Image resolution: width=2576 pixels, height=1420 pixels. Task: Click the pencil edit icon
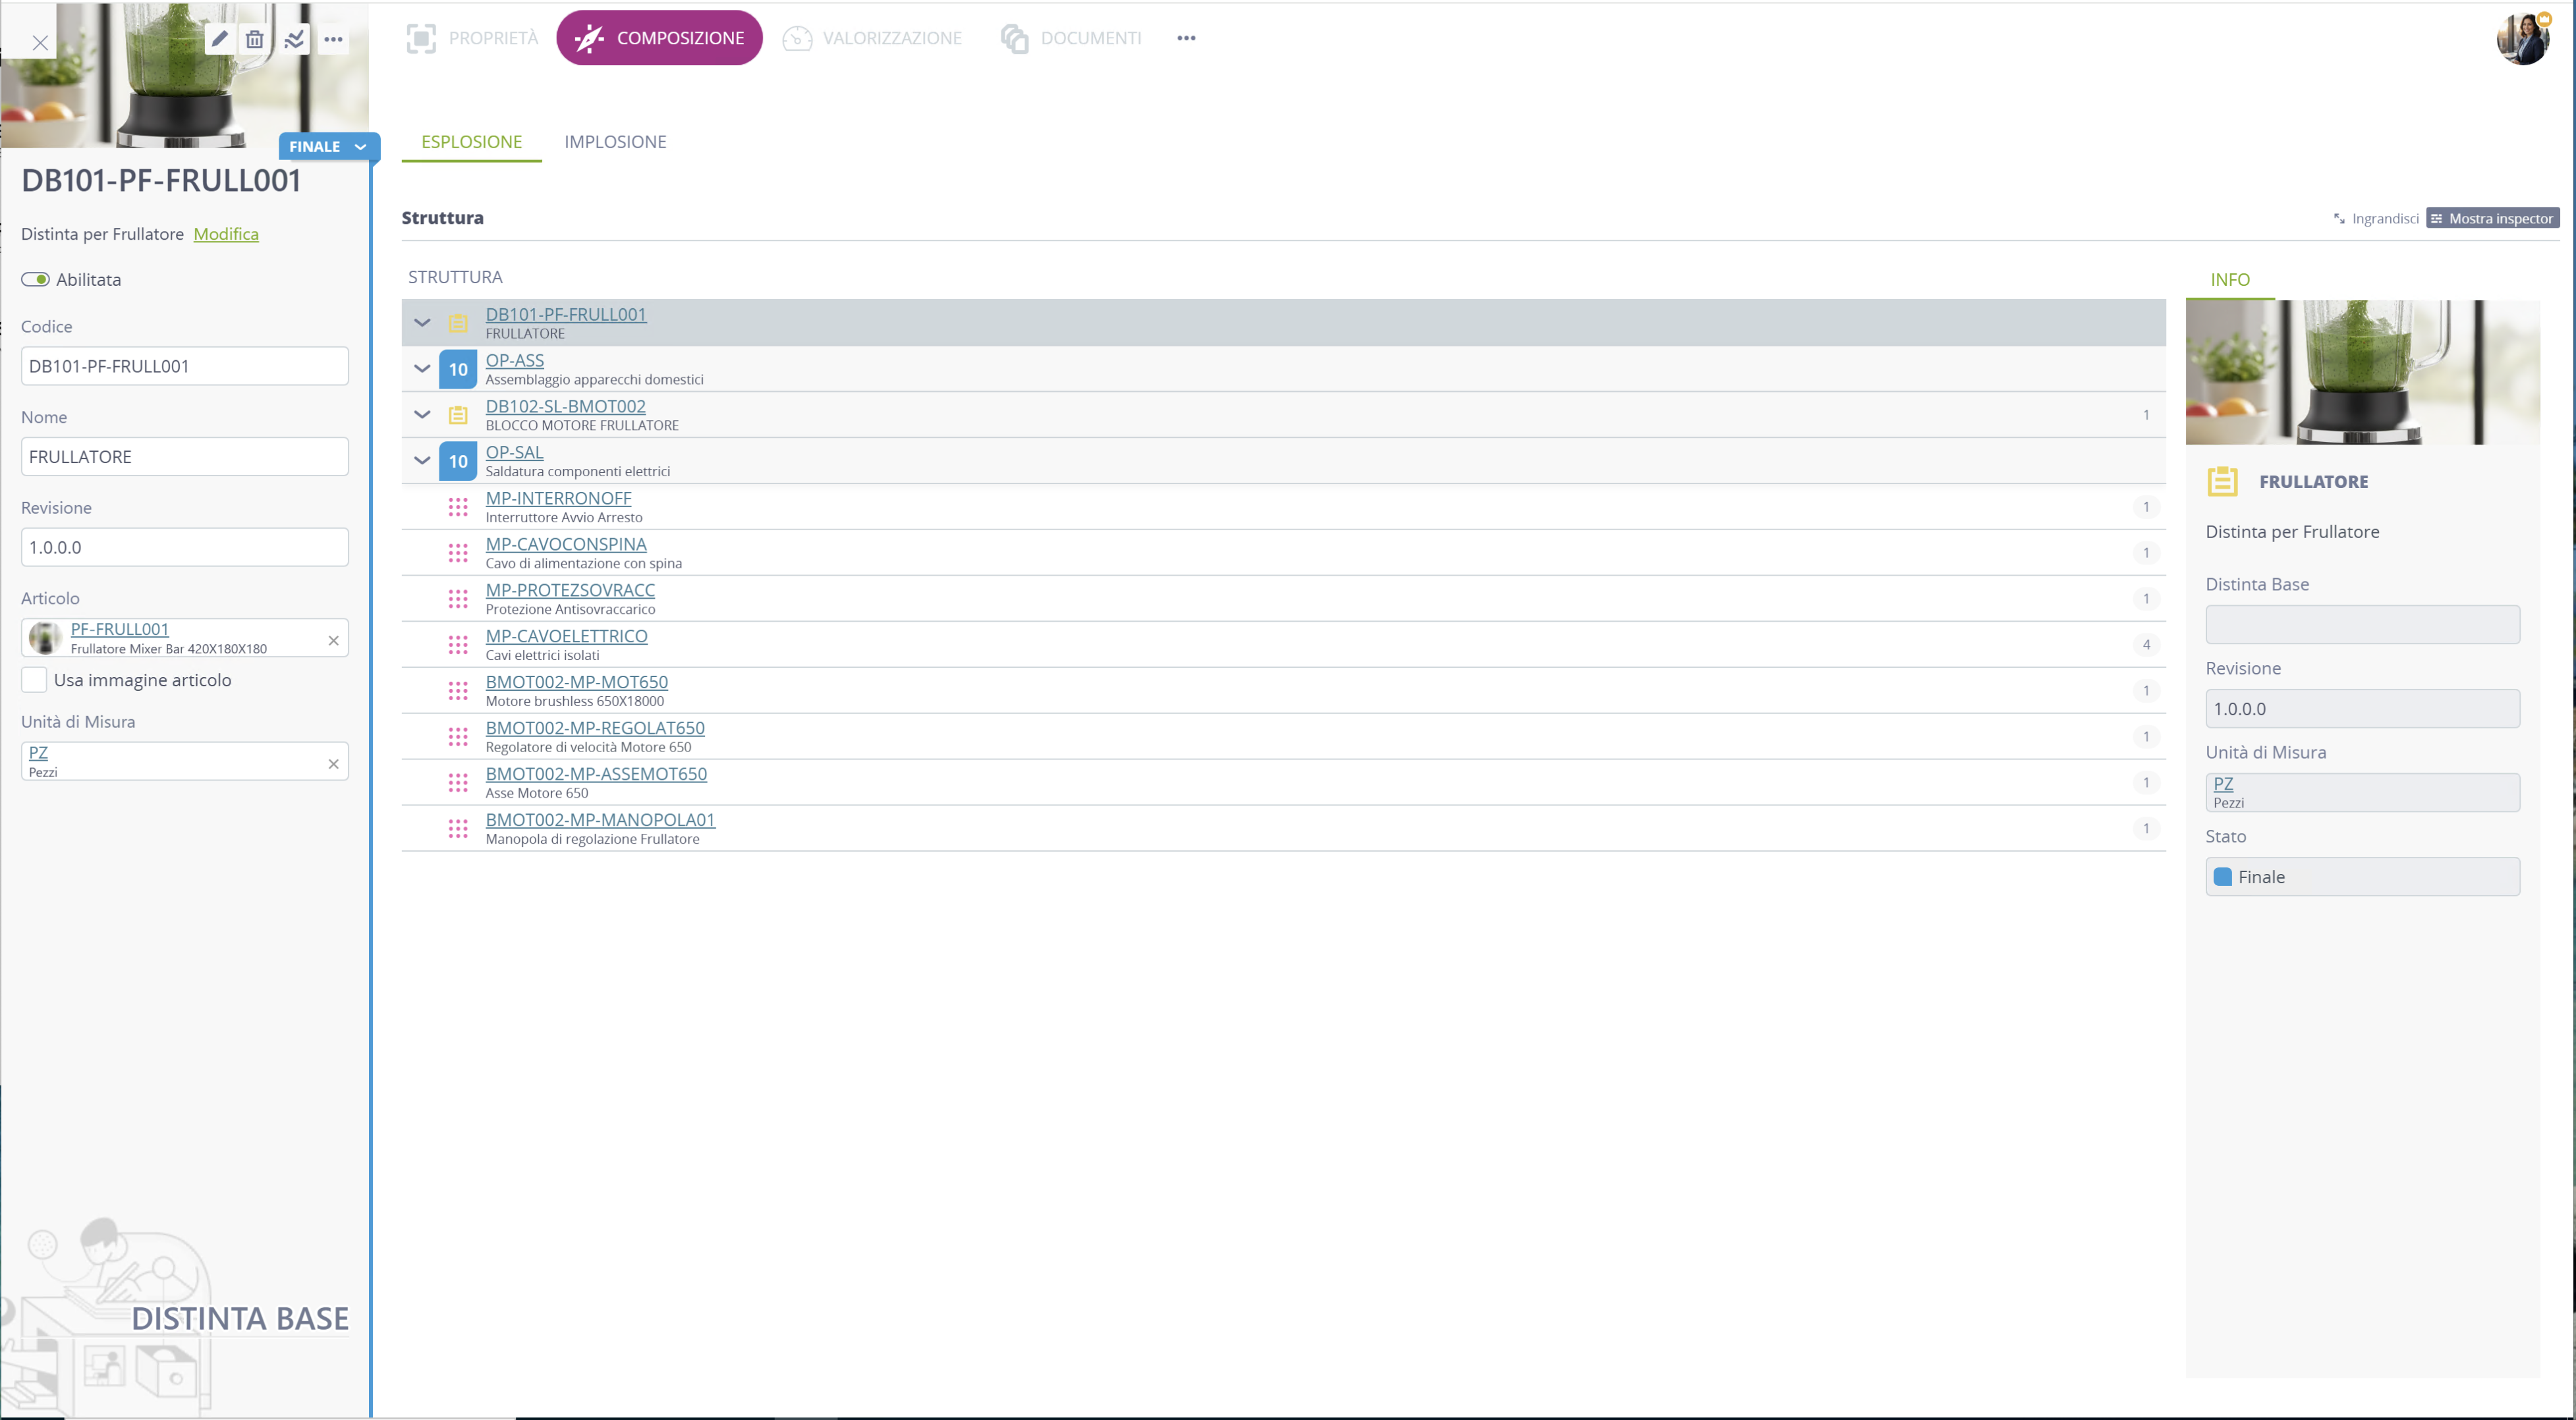click(220, 39)
